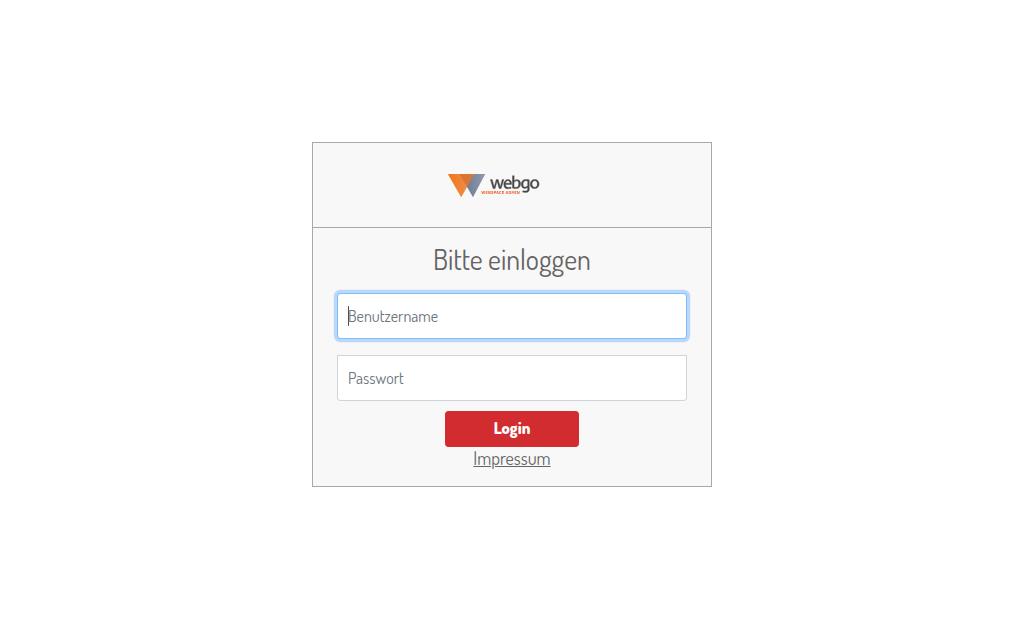Click the webgo header image
This screenshot has height=629, width=1024.
[494, 185]
